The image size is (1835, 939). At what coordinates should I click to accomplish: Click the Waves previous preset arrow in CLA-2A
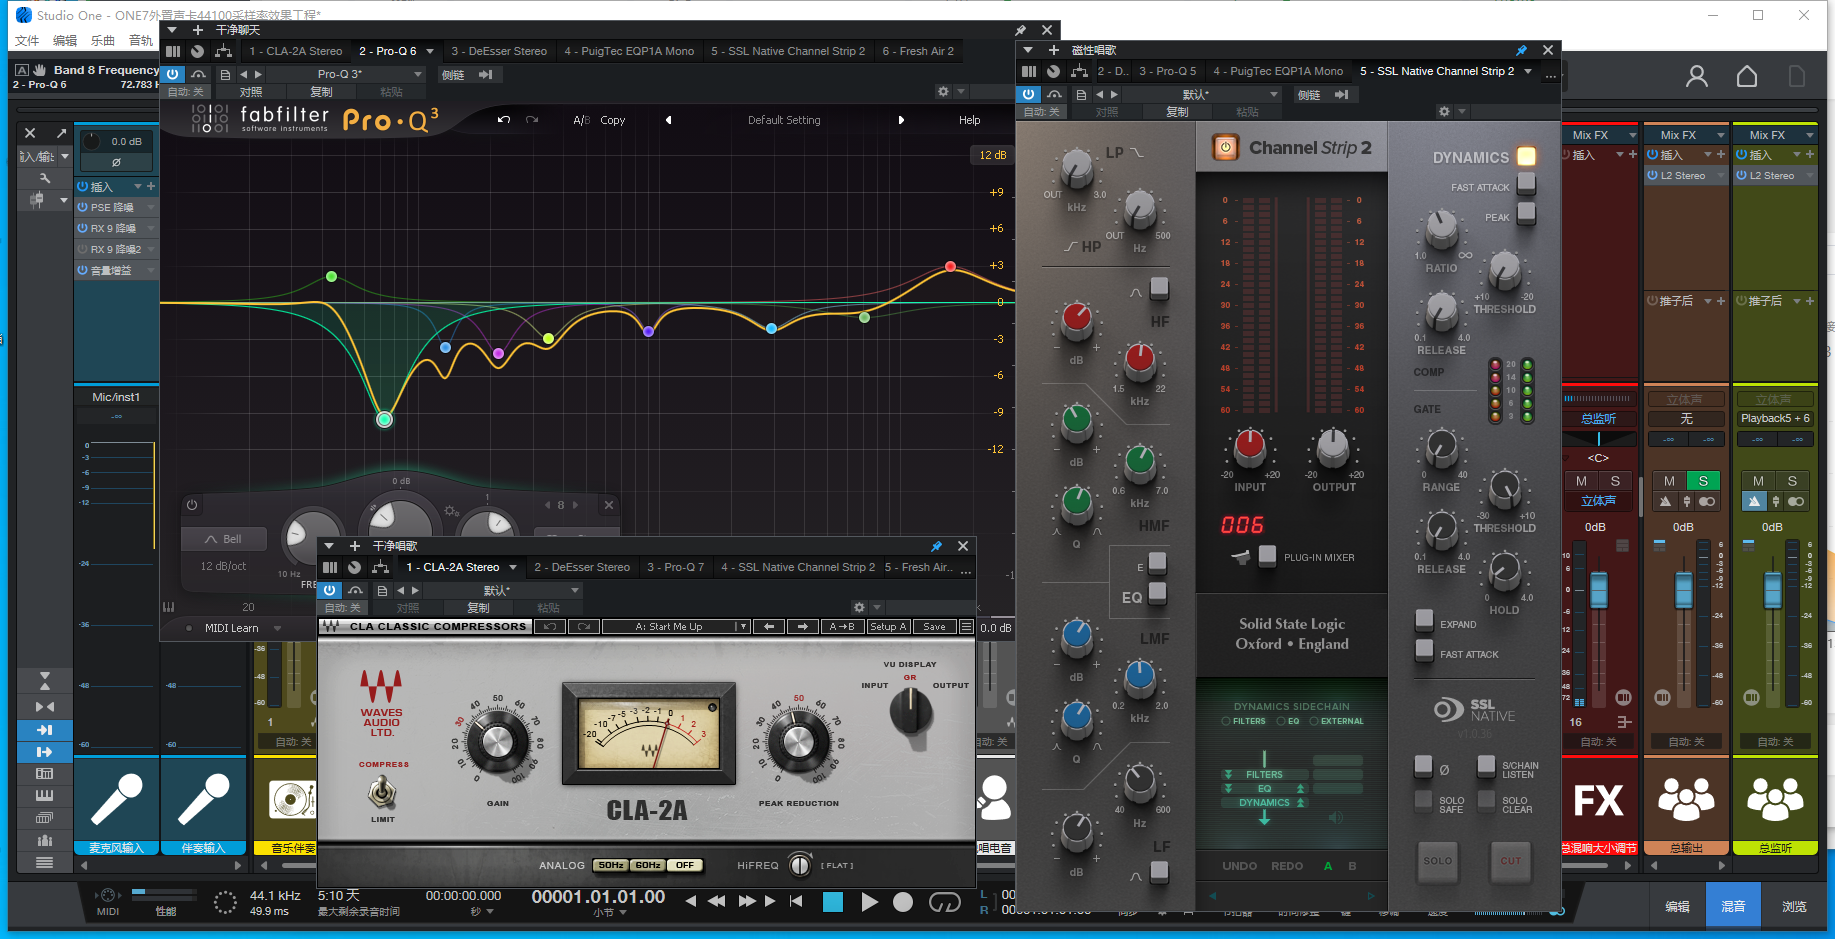coord(769,627)
